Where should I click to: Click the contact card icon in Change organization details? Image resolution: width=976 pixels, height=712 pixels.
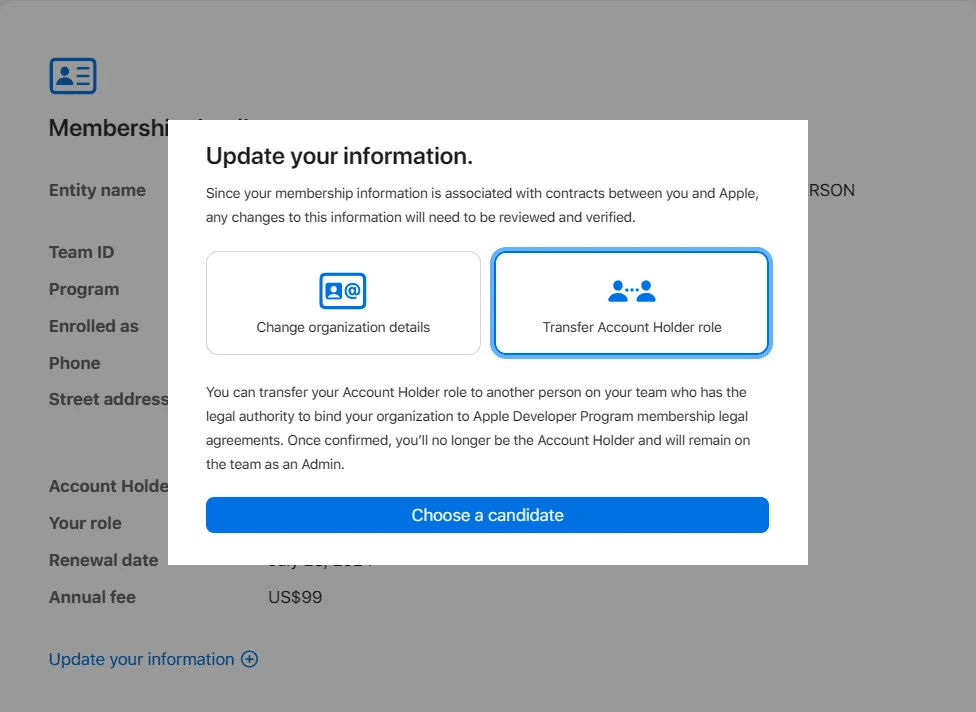click(343, 291)
